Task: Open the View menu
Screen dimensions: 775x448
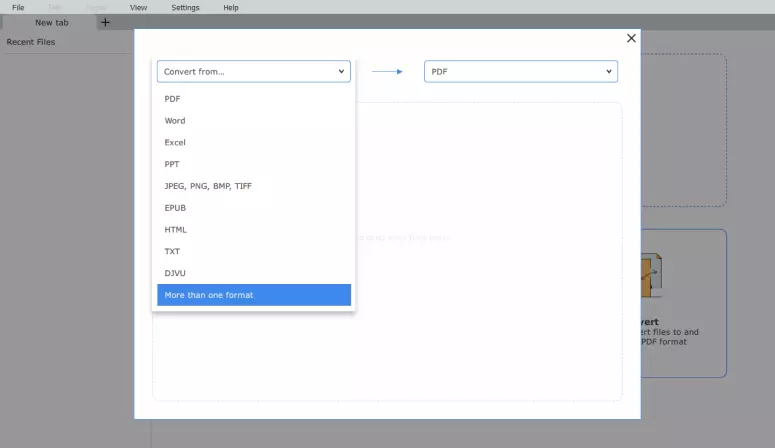Action: [138, 7]
